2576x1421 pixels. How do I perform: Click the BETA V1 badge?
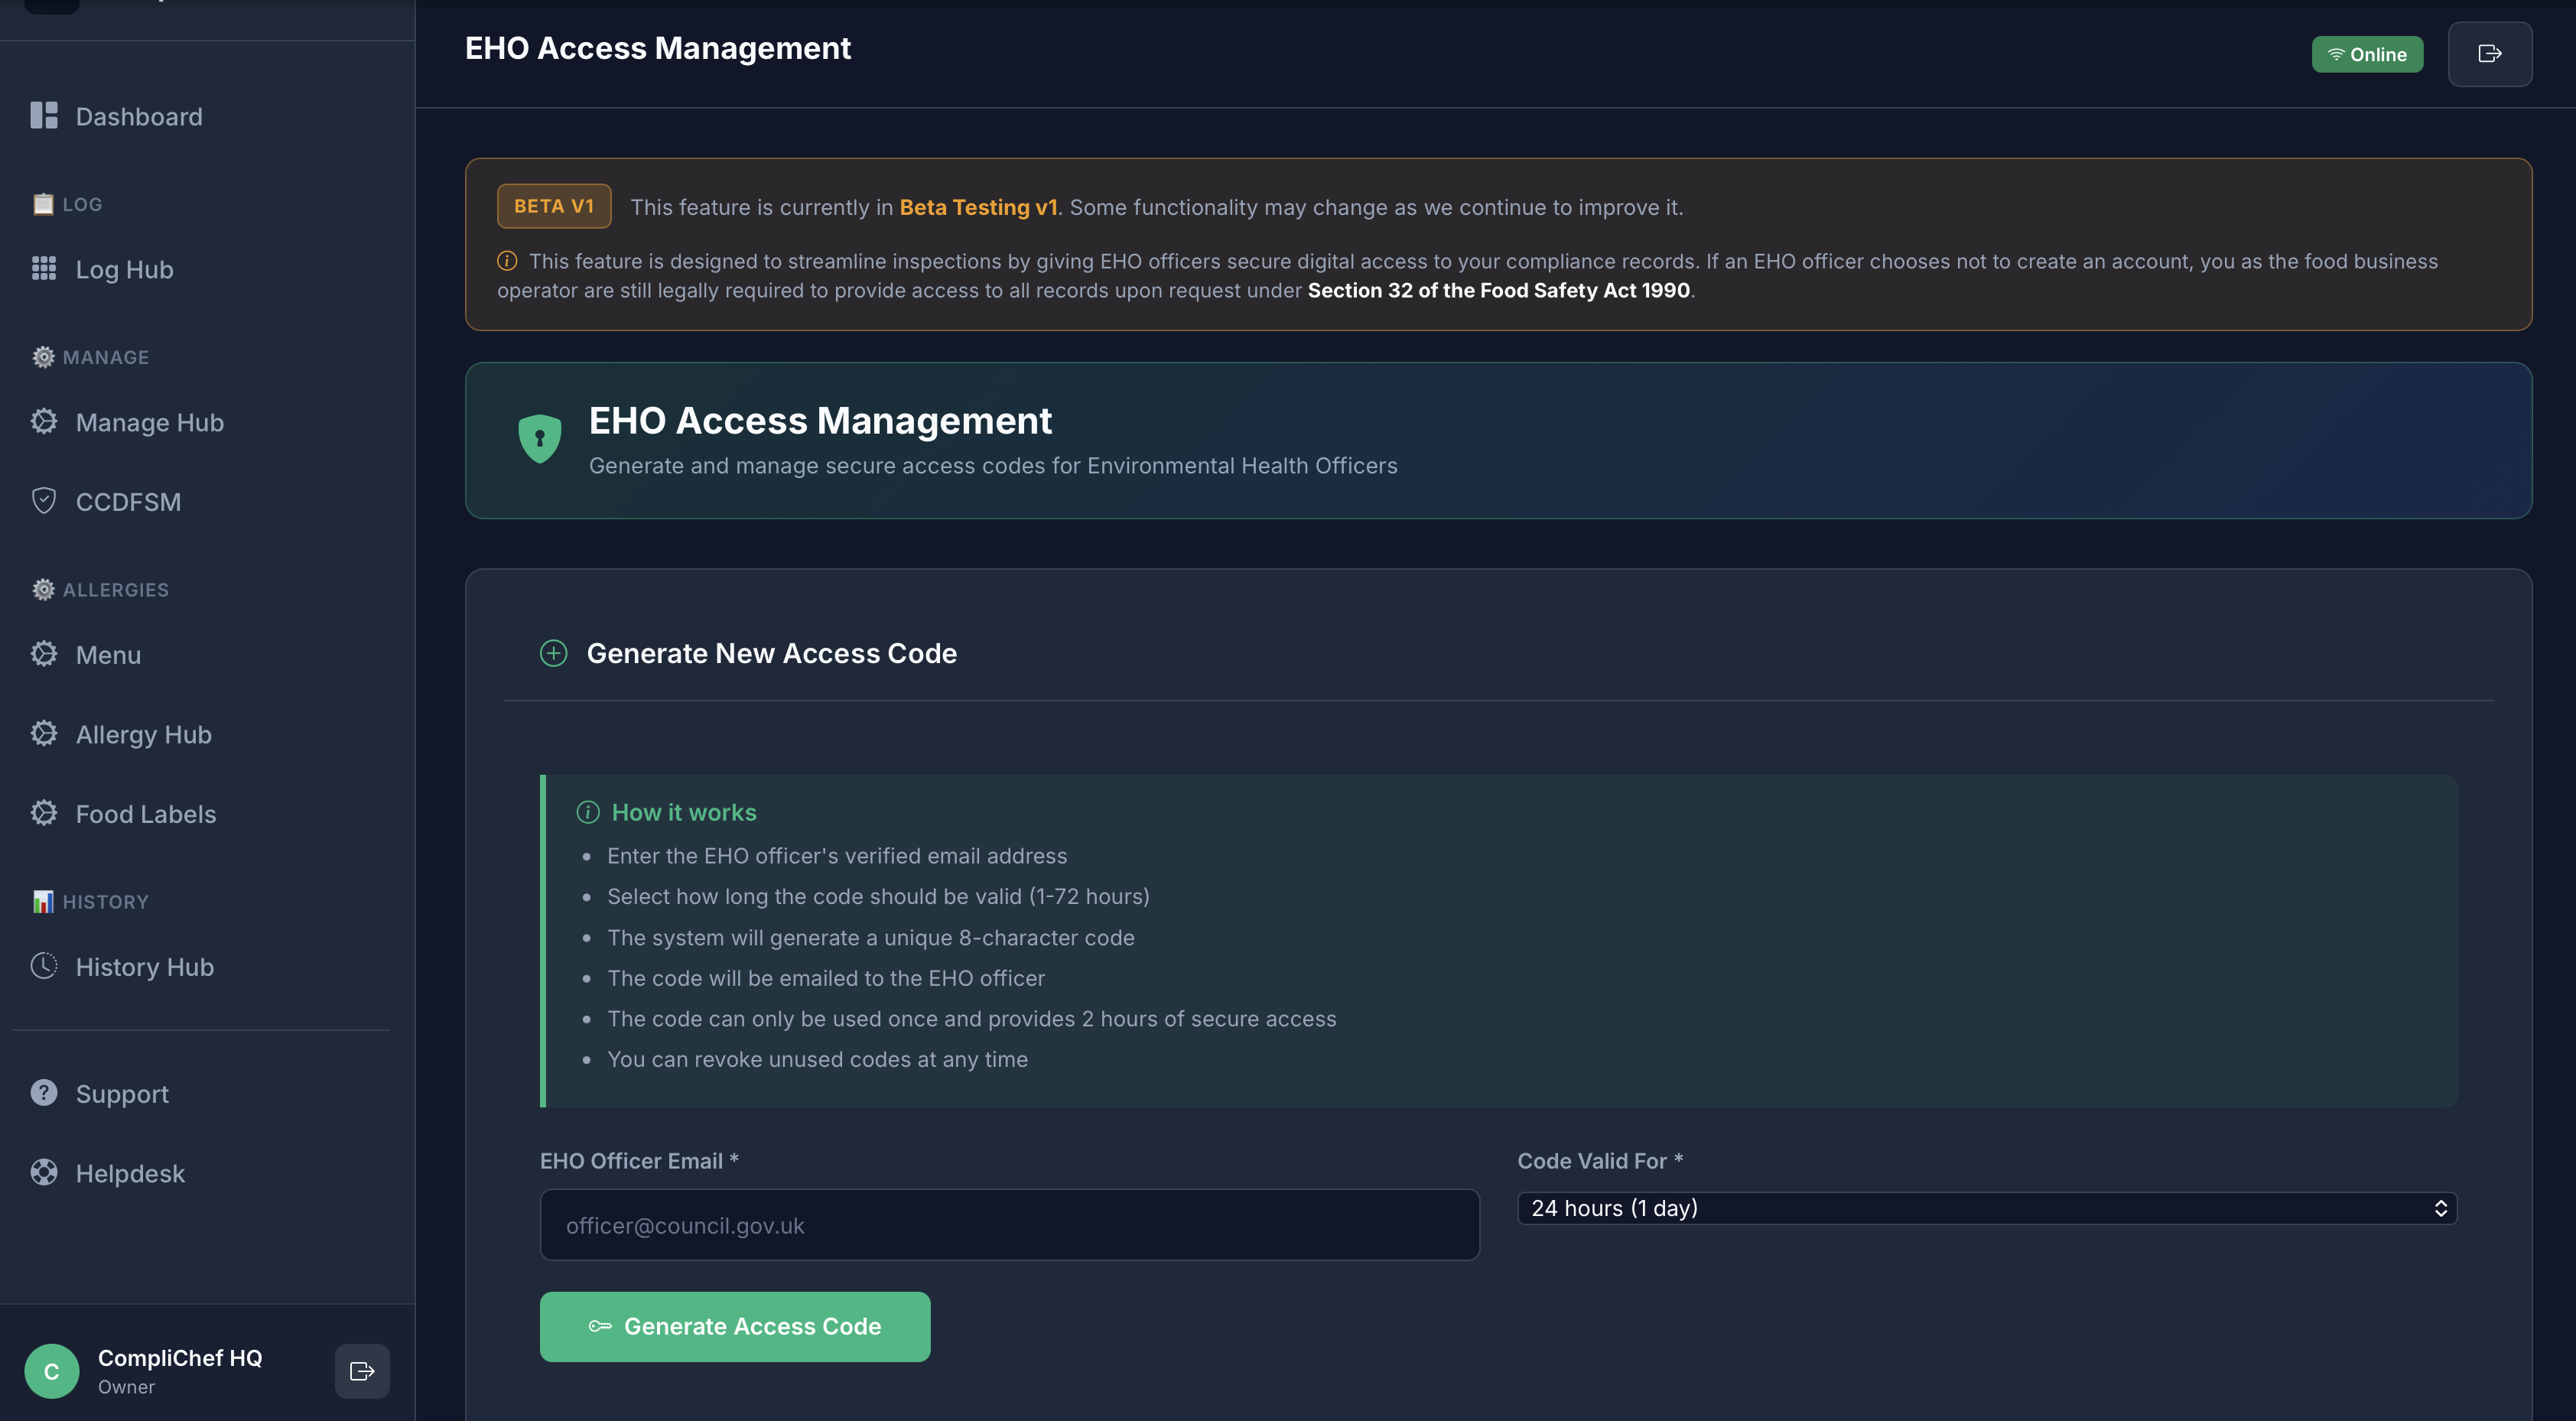tap(554, 206)
